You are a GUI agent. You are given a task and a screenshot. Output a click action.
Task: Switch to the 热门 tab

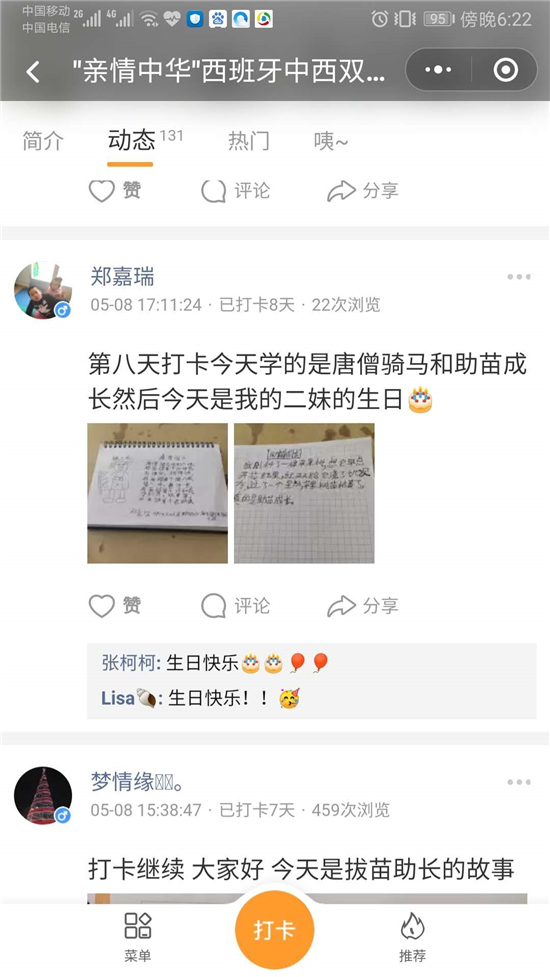click(249, 141)
